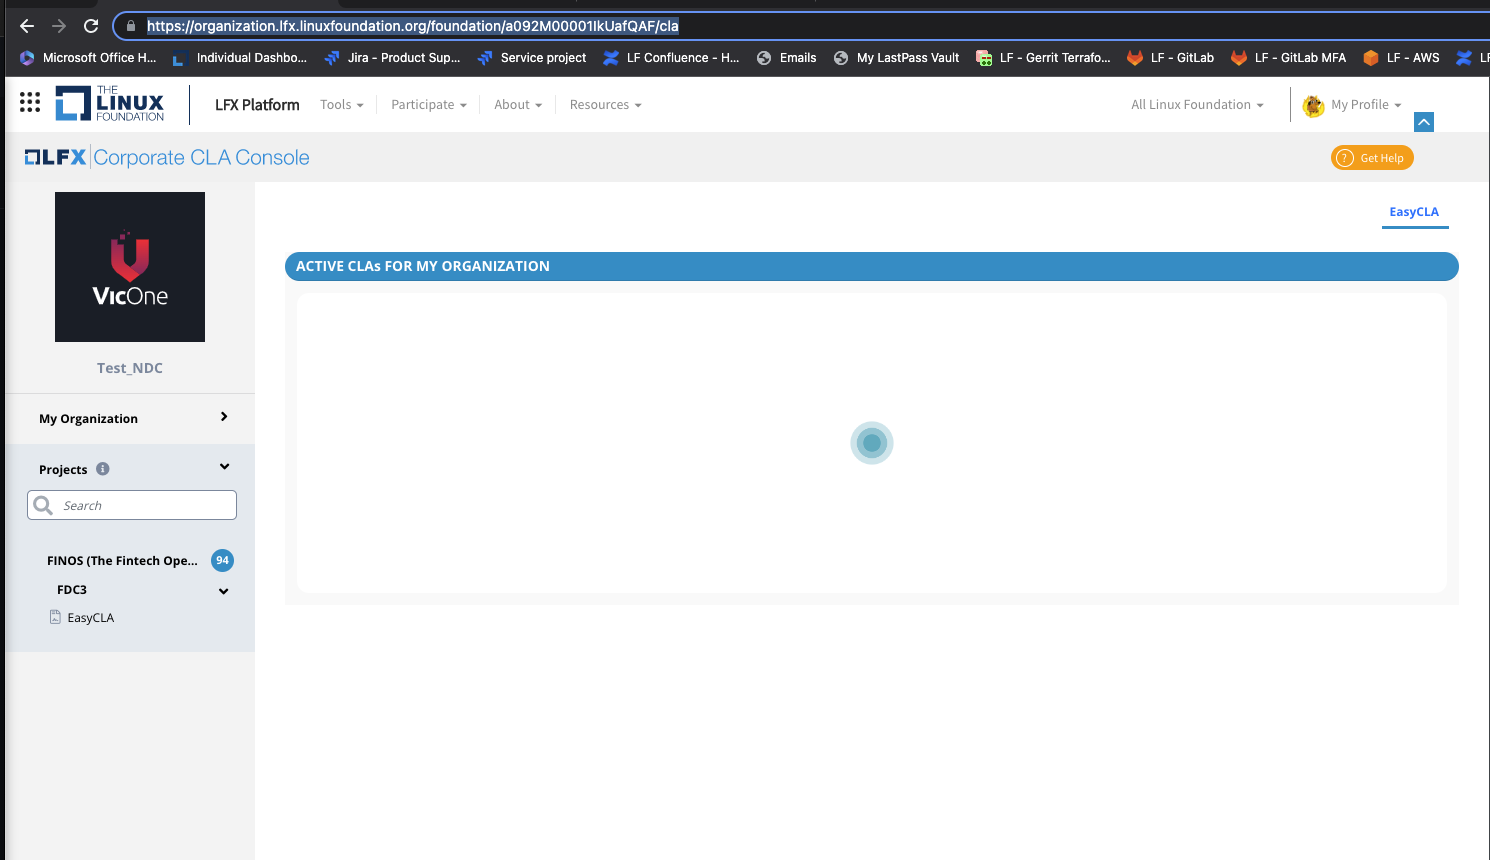
Task: Open the Get Help support dialog
Action: click(1371, 157)
